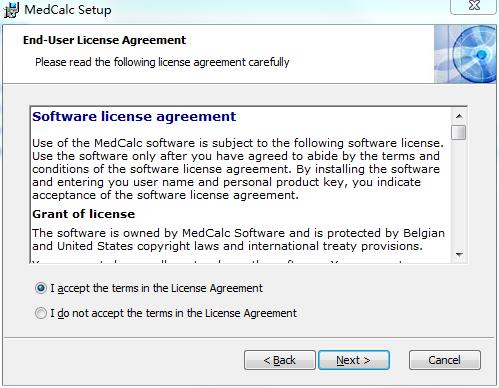Select the do not accept radio button
This screenshot has width=499, height=388.
[x=41, y=313]
